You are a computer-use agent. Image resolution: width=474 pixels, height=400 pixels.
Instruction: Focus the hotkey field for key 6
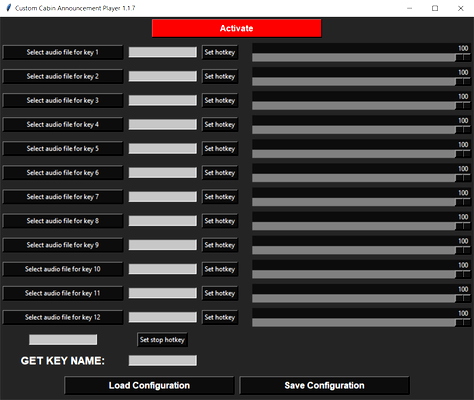163,173
